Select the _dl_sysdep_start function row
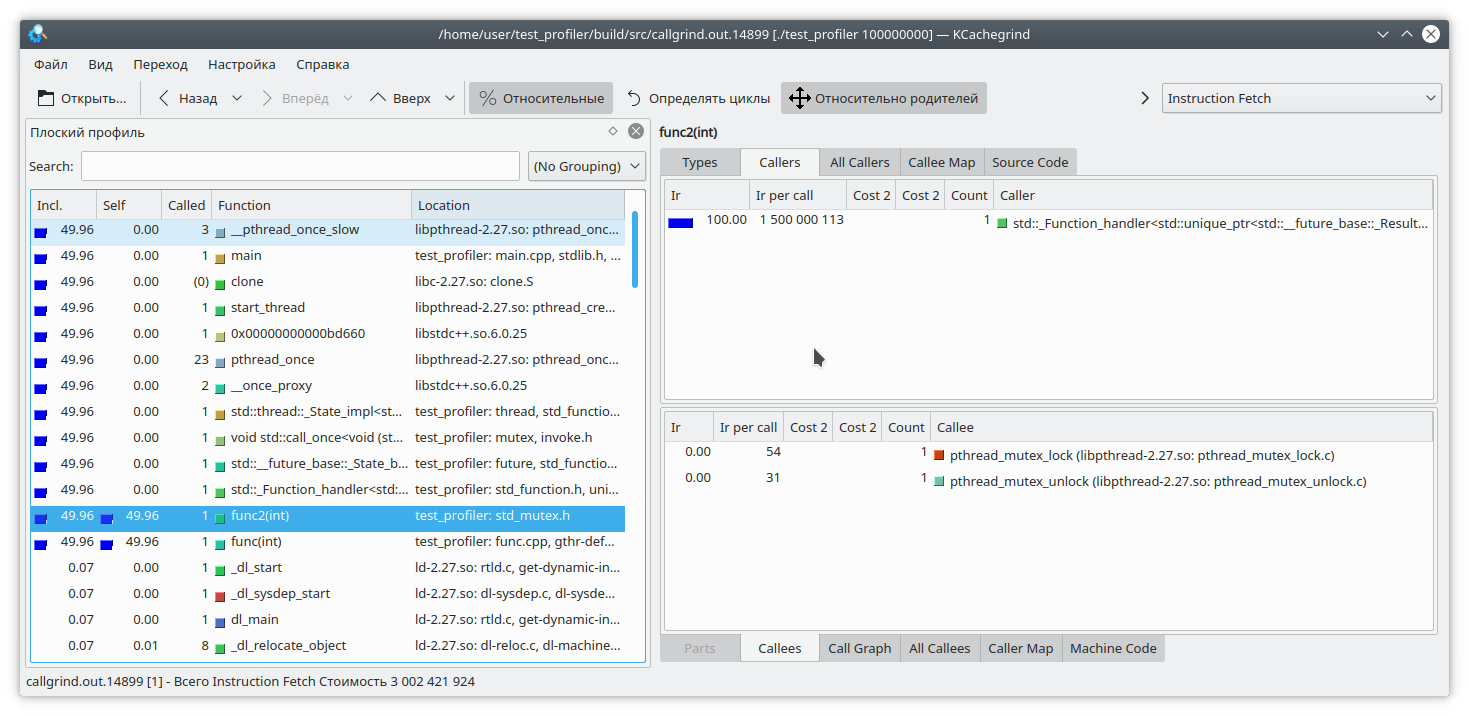 (x=328, y=594)
